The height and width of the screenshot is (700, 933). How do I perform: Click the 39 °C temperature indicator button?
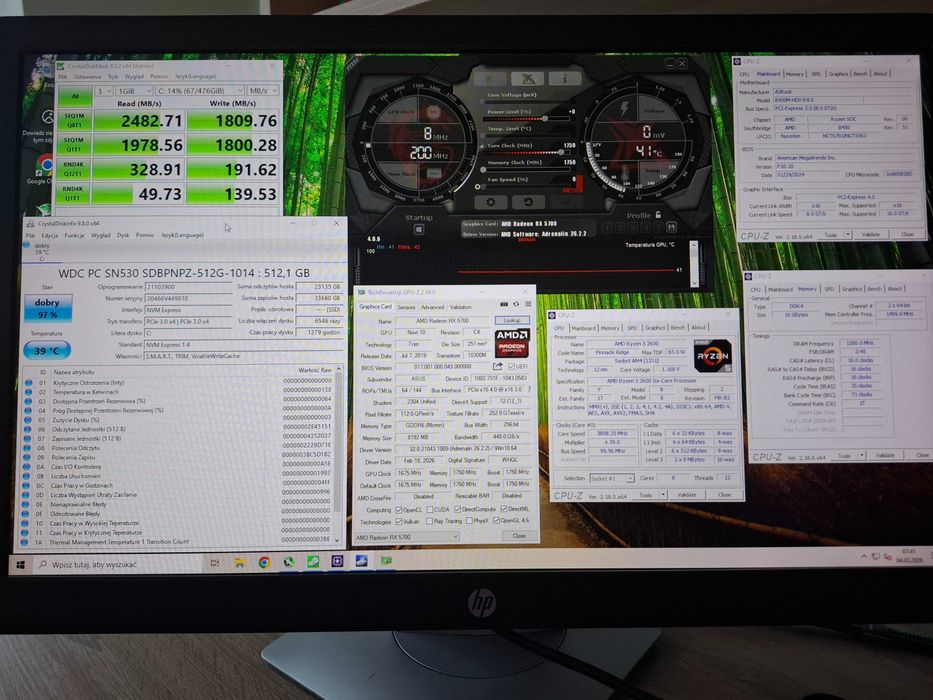[x=46, y=350]
